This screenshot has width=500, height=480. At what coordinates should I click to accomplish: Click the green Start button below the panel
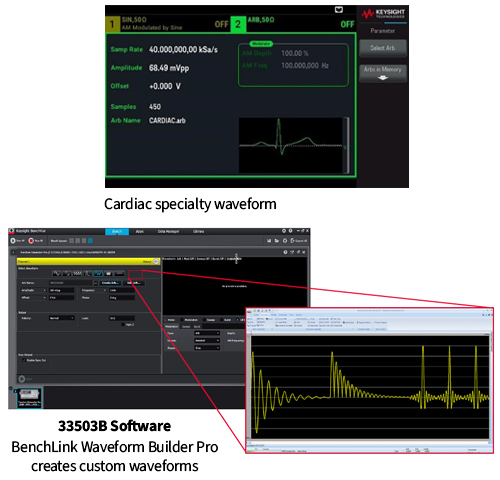click(22, 379)
